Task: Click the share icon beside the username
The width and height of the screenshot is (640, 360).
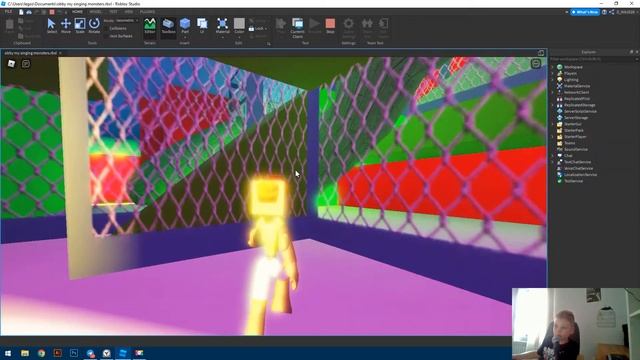Action: [611, 12]
